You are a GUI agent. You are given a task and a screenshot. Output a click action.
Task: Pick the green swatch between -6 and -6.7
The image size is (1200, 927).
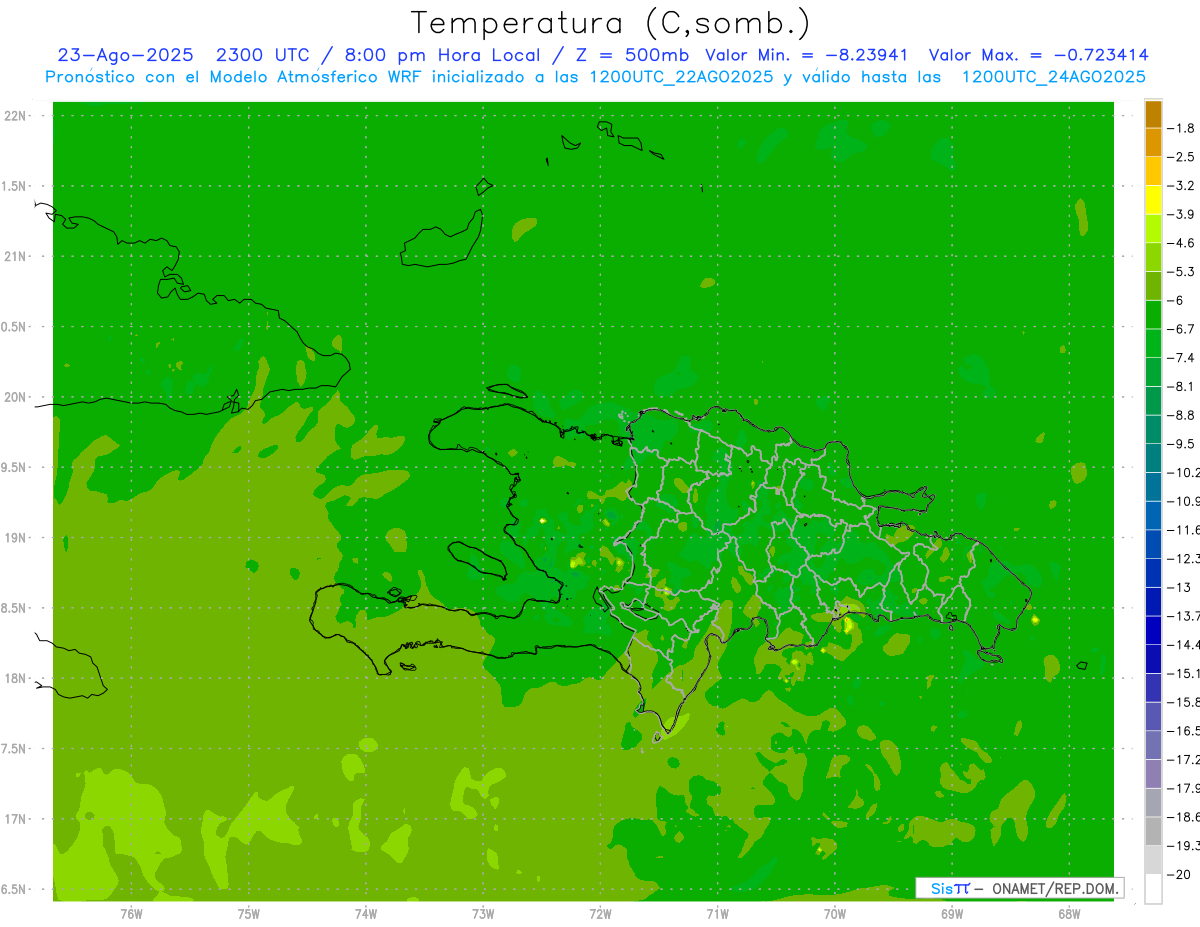pos(1153,315)
